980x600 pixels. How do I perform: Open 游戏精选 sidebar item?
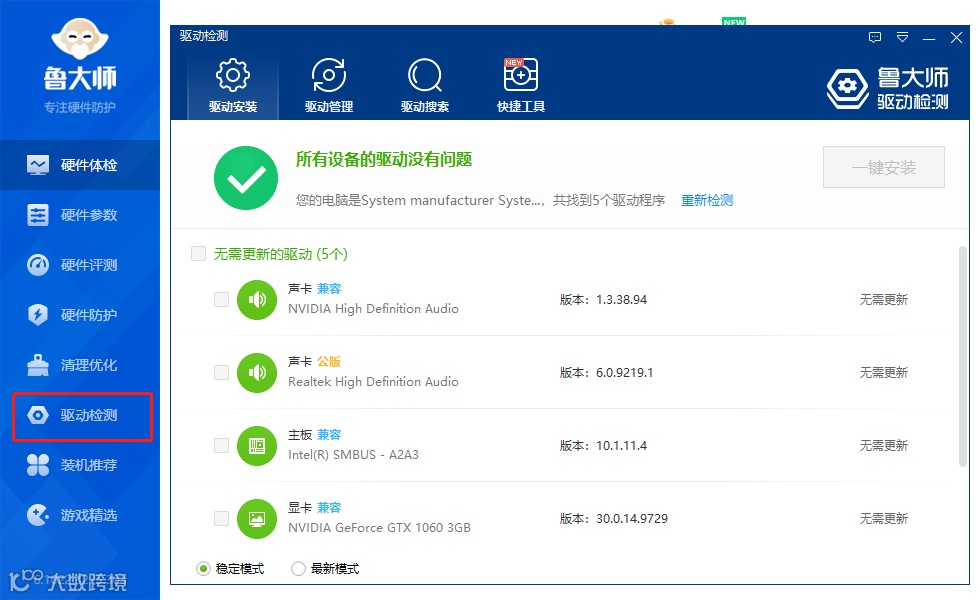pyautogui.click(x=79, y=515)
